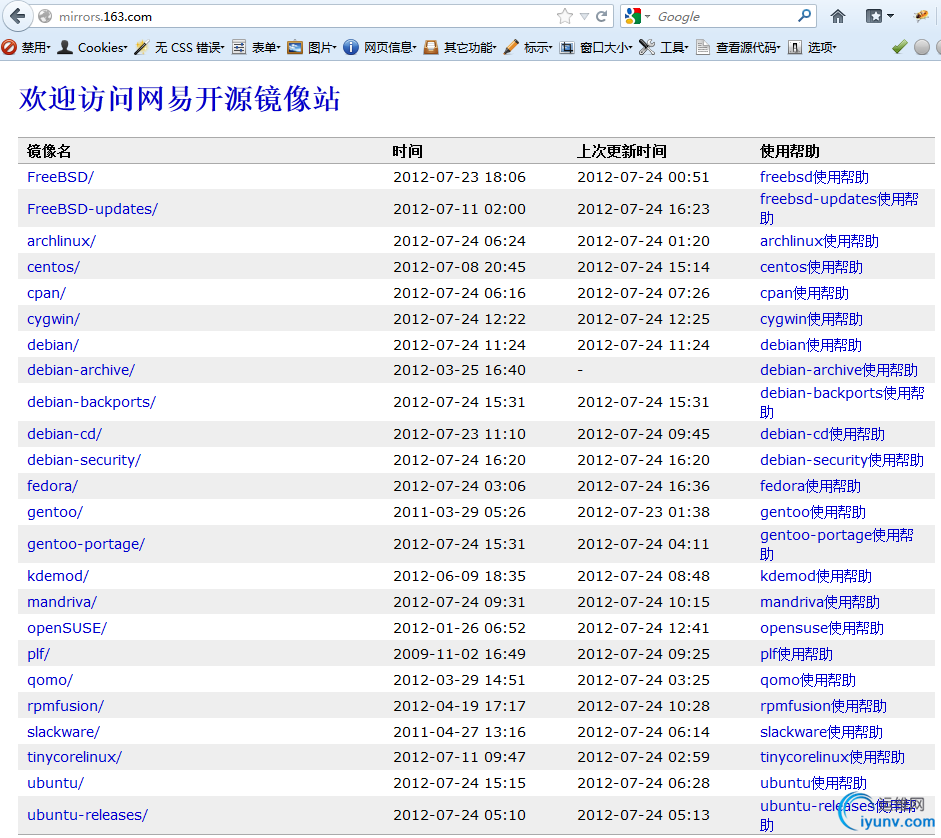Click inside the Google search box

click(x=725, y=17)
